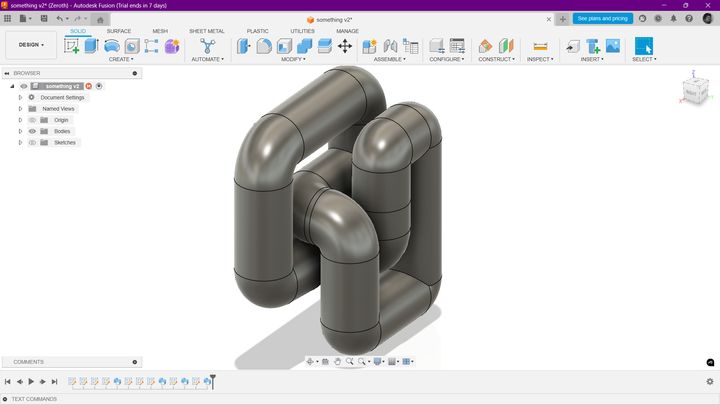The width and height of the screenshot is (720, 405).
Task: Open a new design tab with plus
Action: click(562, 19)
